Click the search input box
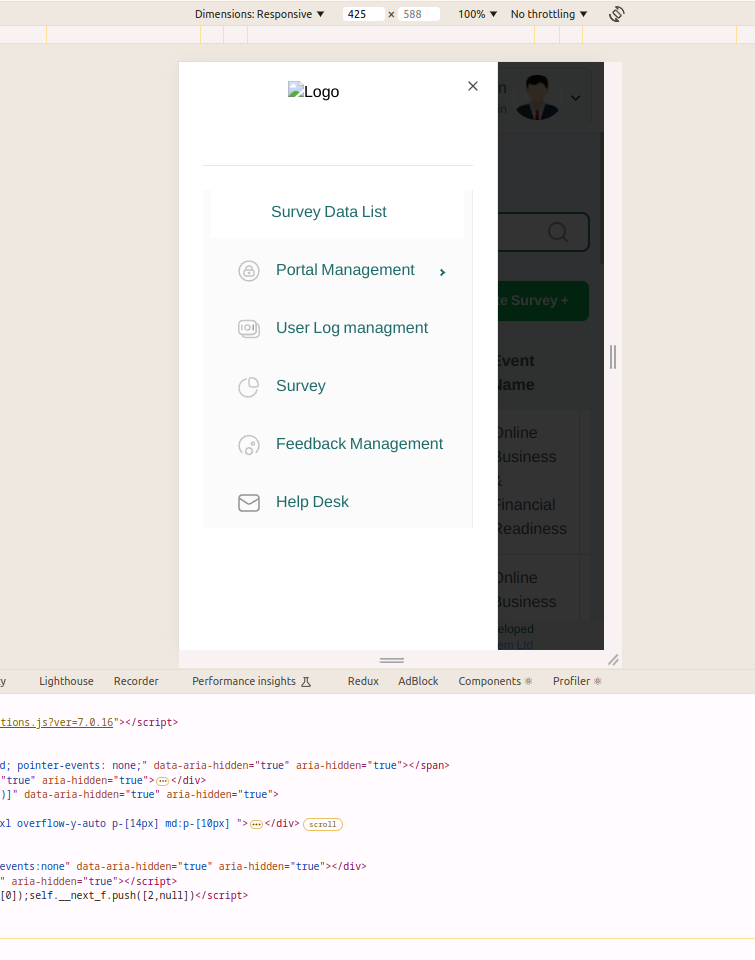This screenshot has height=960, width=755. point(543,232)
